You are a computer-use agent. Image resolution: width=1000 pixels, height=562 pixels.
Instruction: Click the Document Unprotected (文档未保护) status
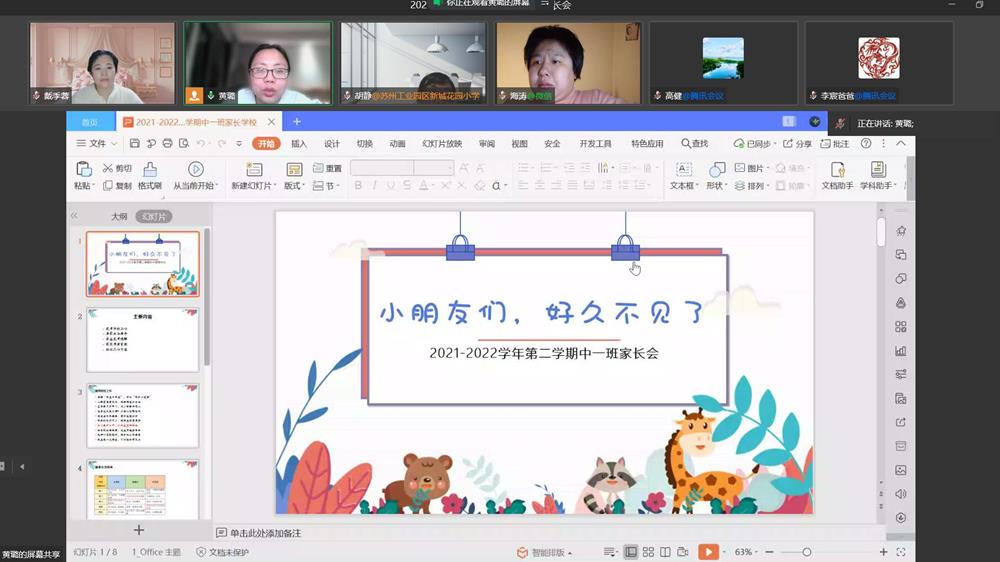point(223,552)
